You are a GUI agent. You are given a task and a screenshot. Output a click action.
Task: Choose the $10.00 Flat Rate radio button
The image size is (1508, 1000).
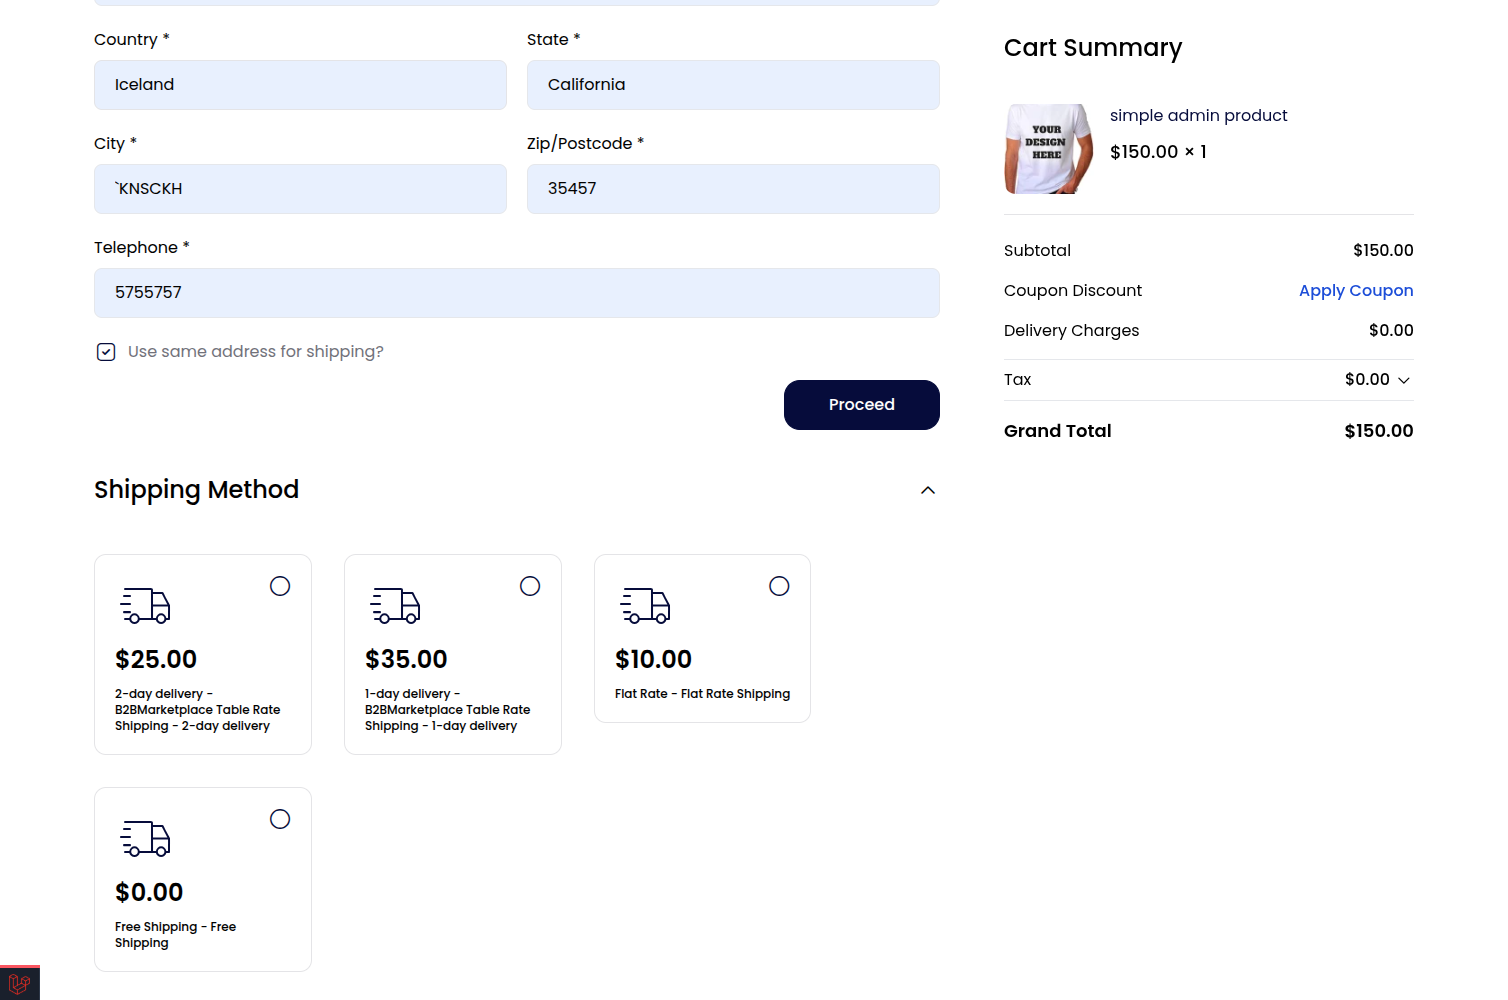(779, 586)
